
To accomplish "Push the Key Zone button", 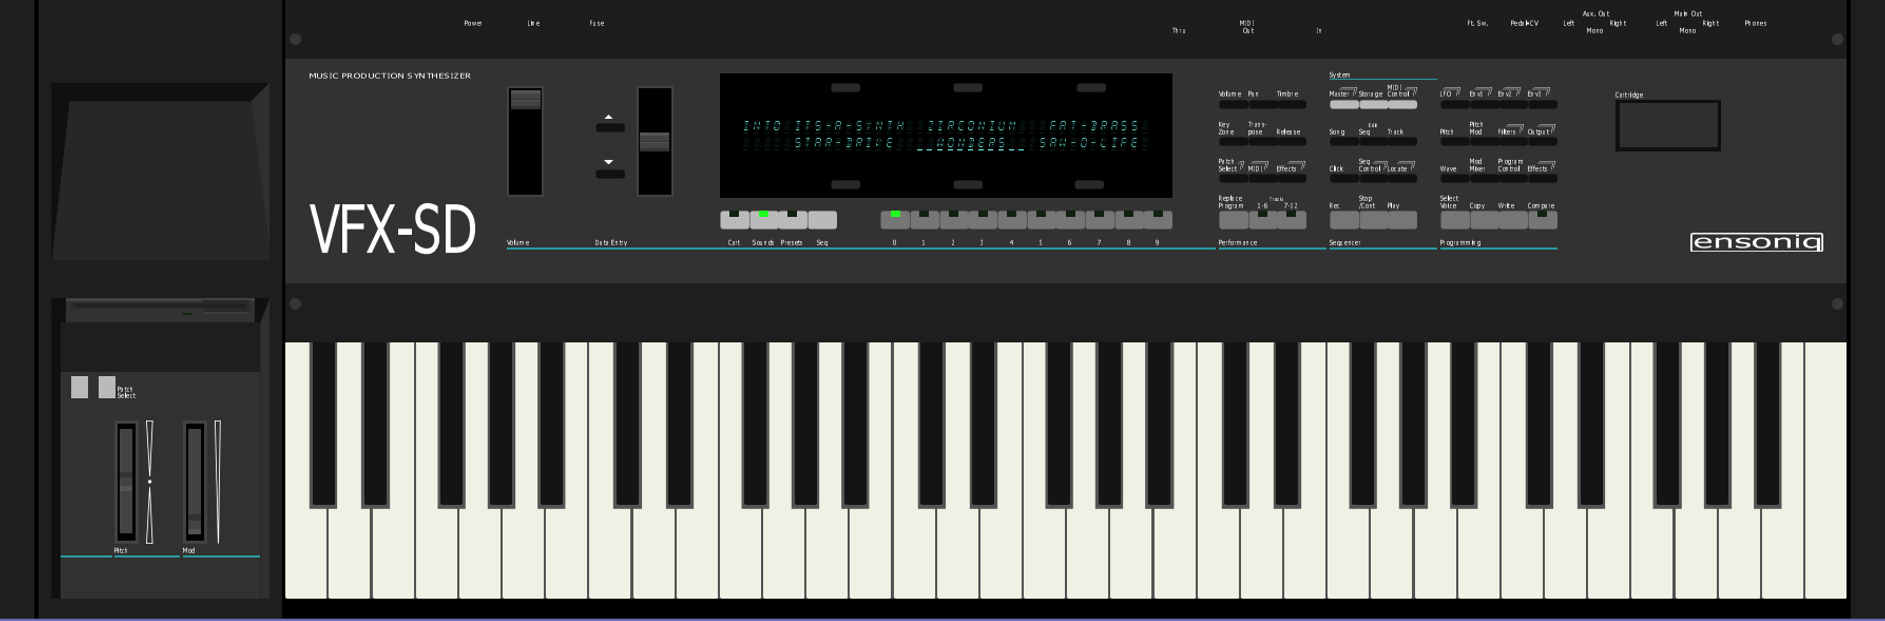I will click(1234, 142).
